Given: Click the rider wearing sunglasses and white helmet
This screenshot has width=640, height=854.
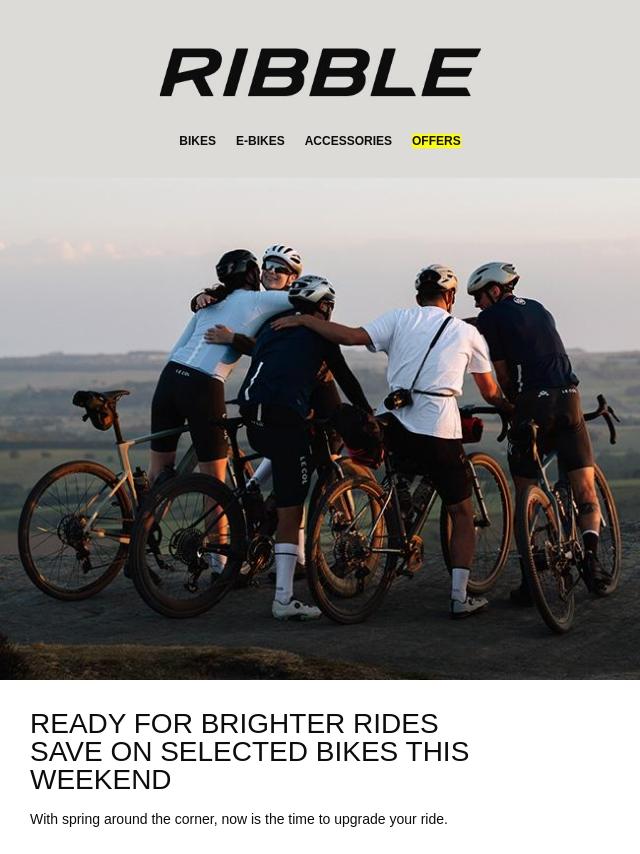Looking at the screenshot, I should [x=282, y=265].
